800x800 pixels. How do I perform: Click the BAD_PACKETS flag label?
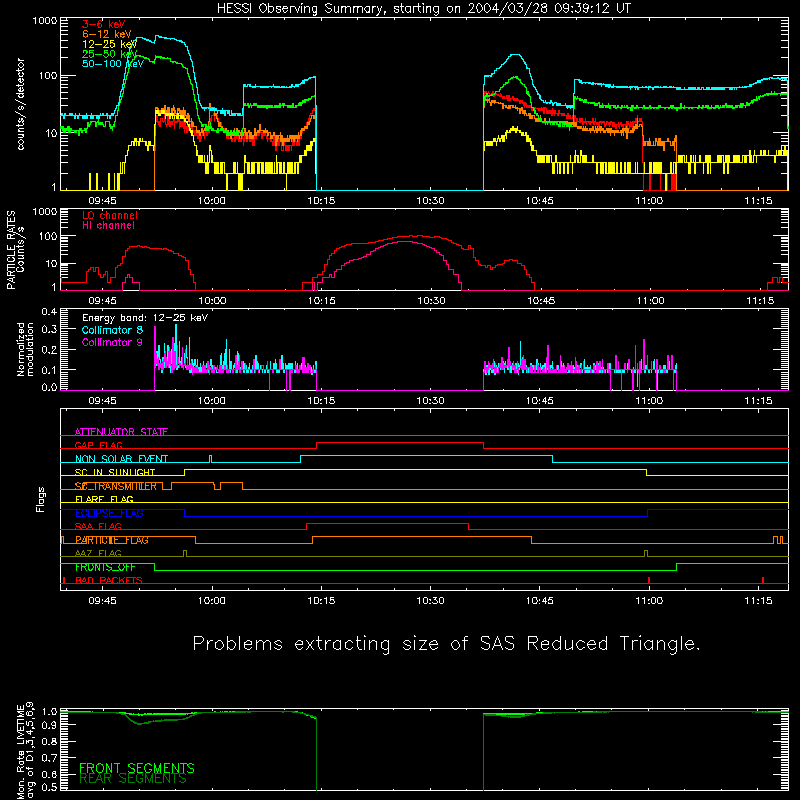(x=109, y=580)
